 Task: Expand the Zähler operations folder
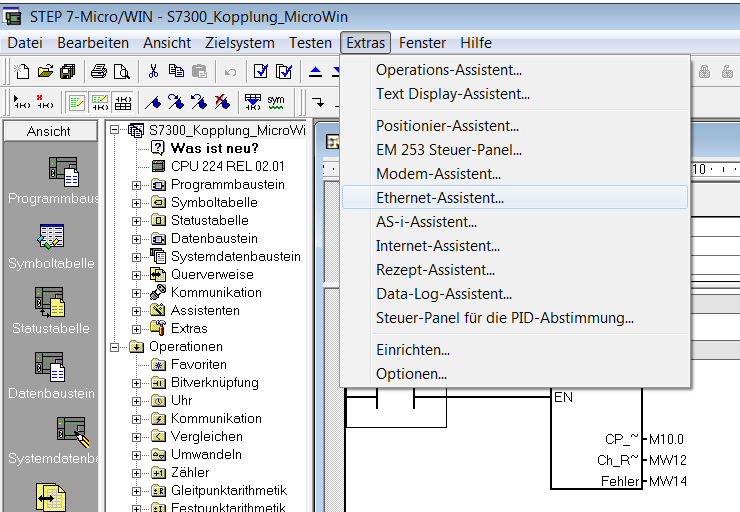[x=136, y=473]
